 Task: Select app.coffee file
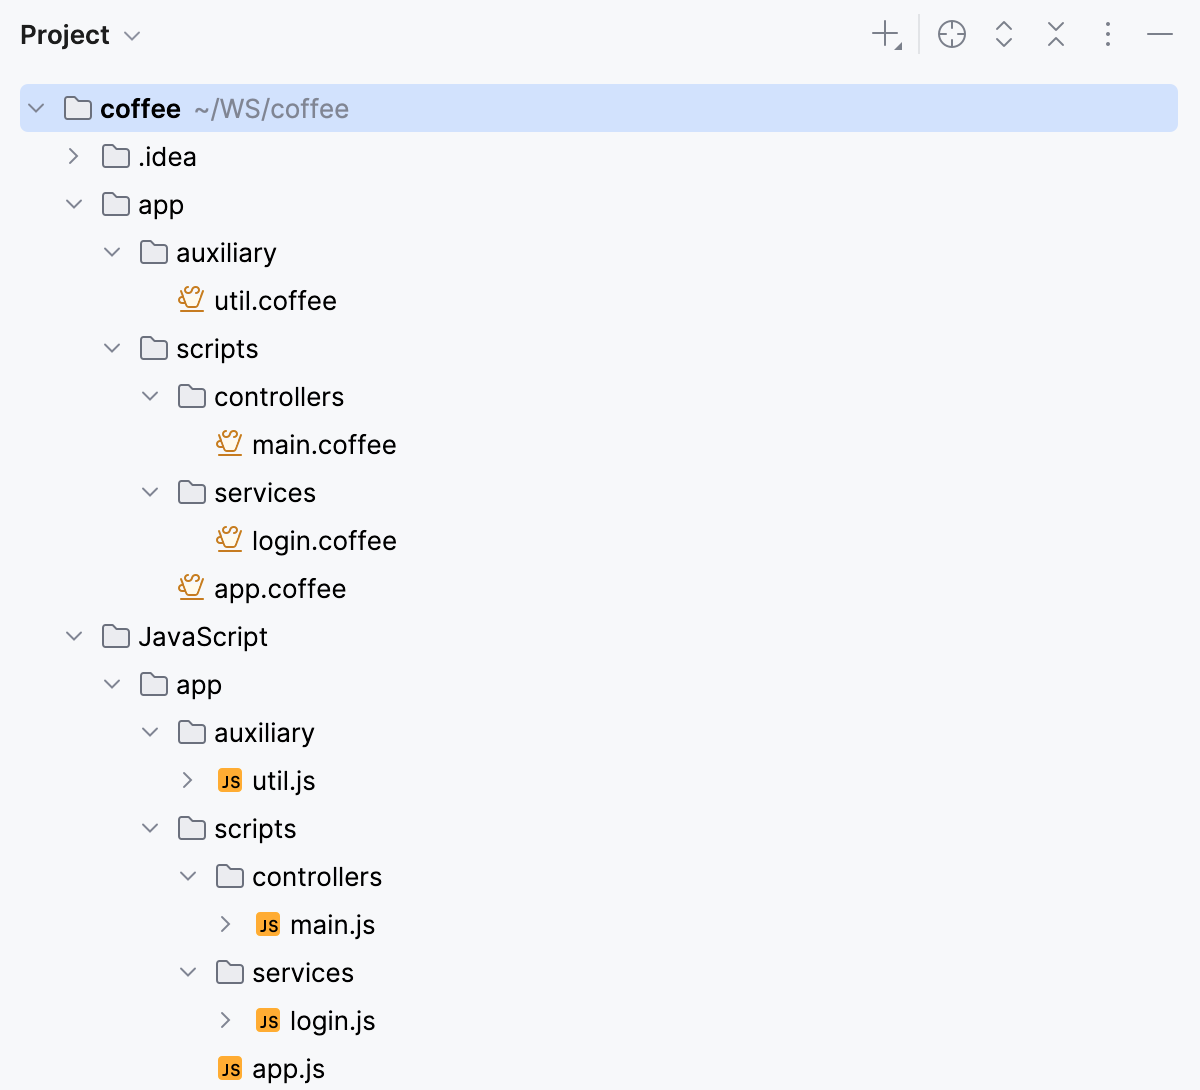pyautogui.click(x=279, y=589)
